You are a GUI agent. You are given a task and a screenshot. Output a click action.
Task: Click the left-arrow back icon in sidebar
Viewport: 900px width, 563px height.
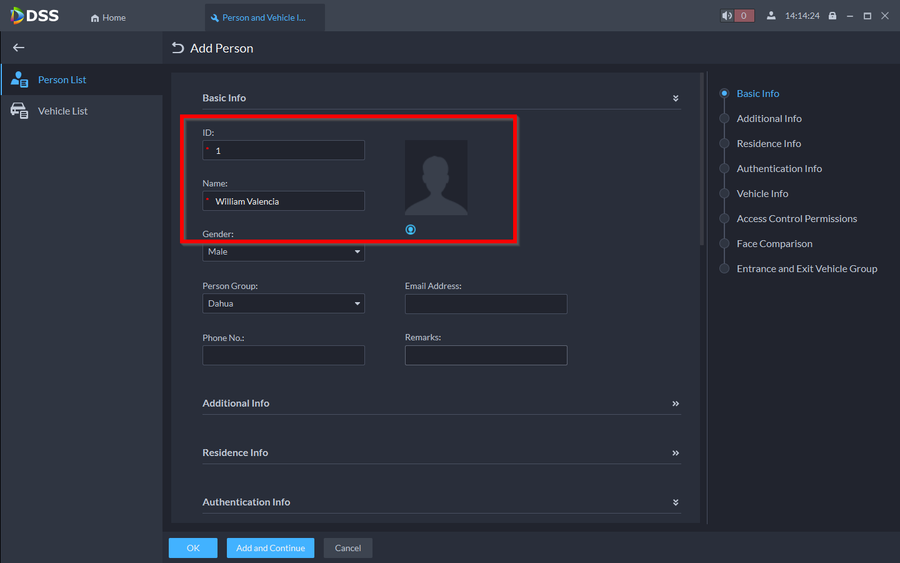(x=18, y=48)
